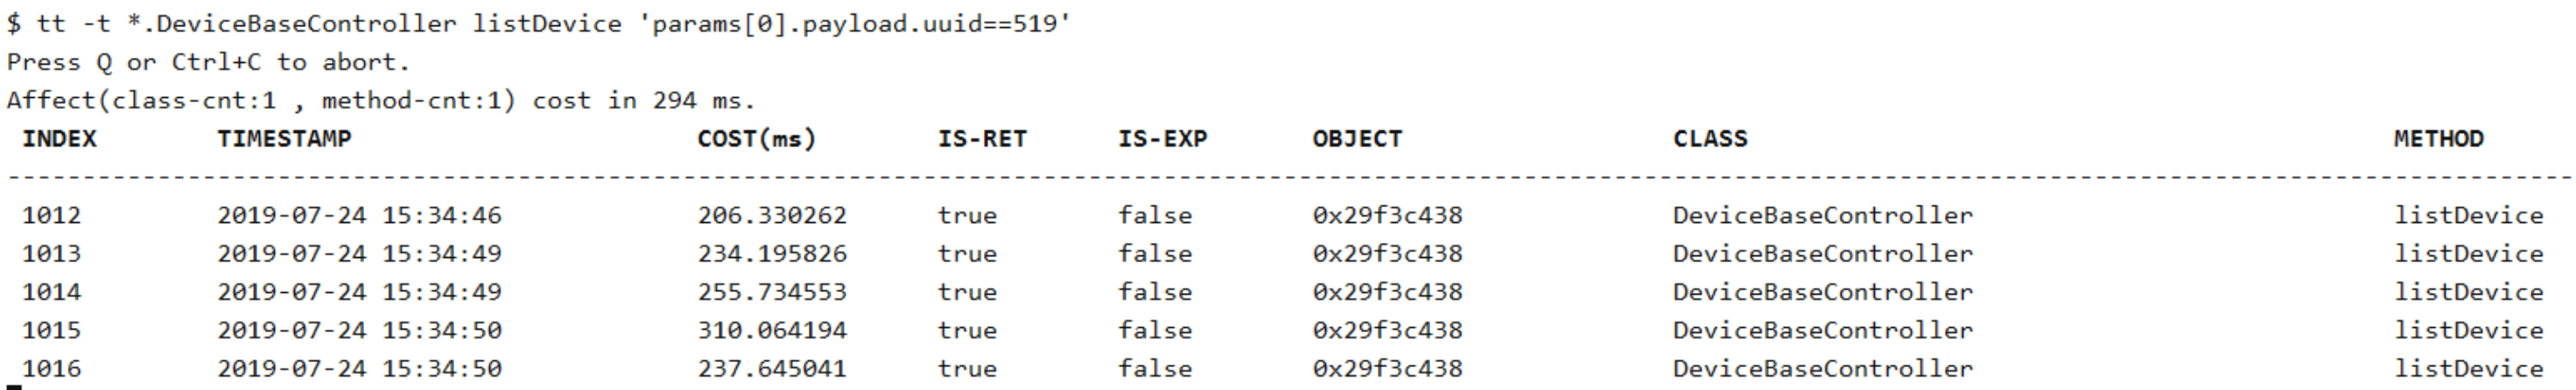Click the METHOD column header
2576x390 pixels.
2438,139
